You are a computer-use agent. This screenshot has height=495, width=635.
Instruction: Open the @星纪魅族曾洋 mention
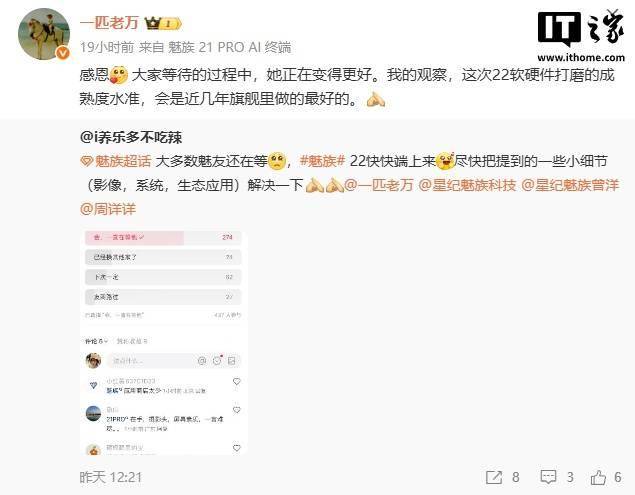[570, 185]
